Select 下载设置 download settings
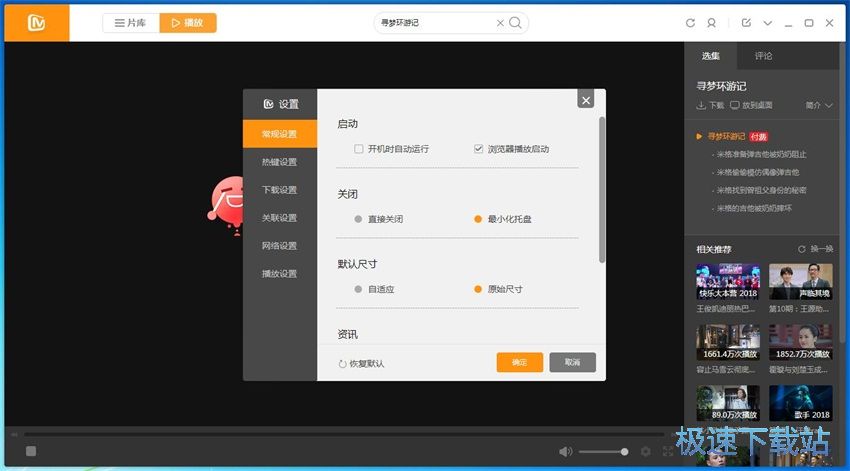The image size is (850, 471). coord(280,190)
